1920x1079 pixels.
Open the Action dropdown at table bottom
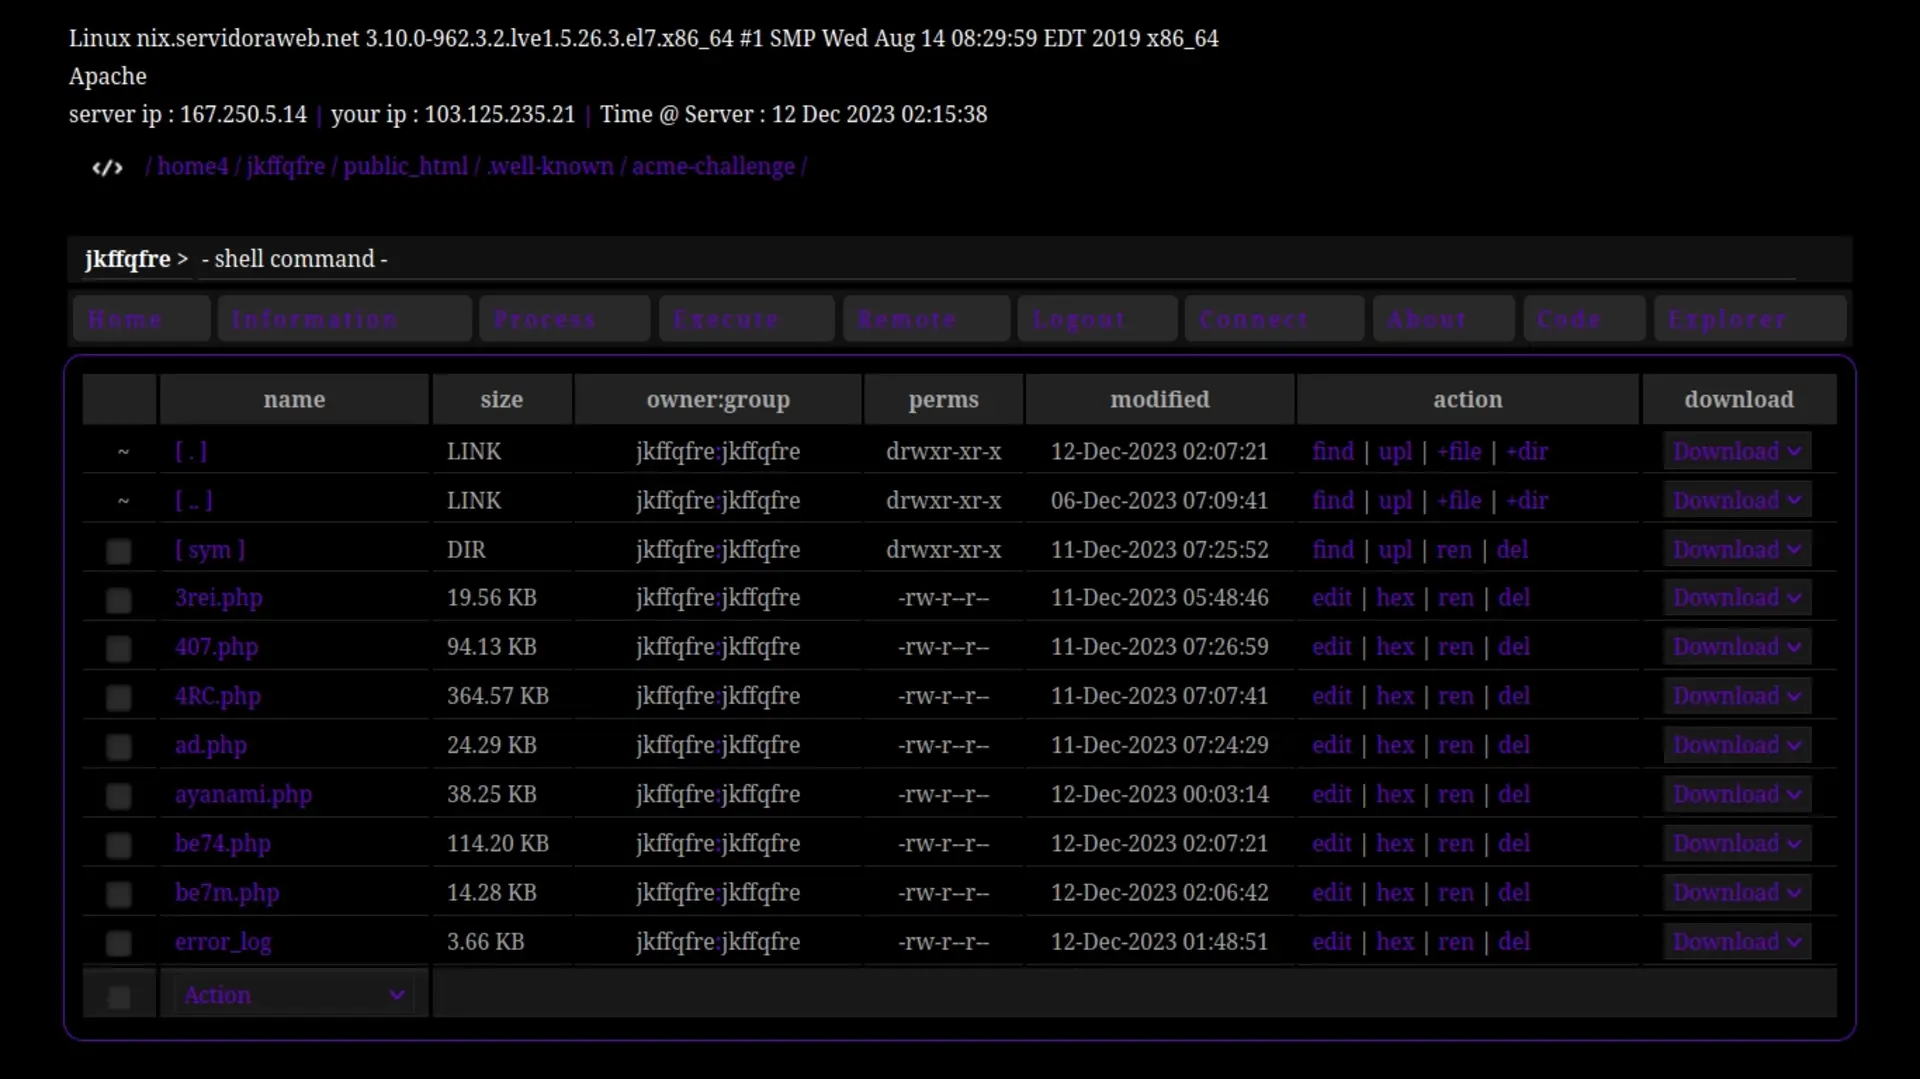tap(293, 994)
